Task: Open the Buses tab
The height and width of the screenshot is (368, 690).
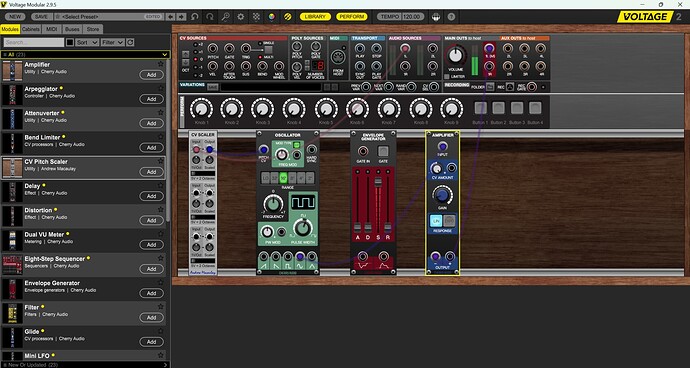Action: tap(72, 29)
